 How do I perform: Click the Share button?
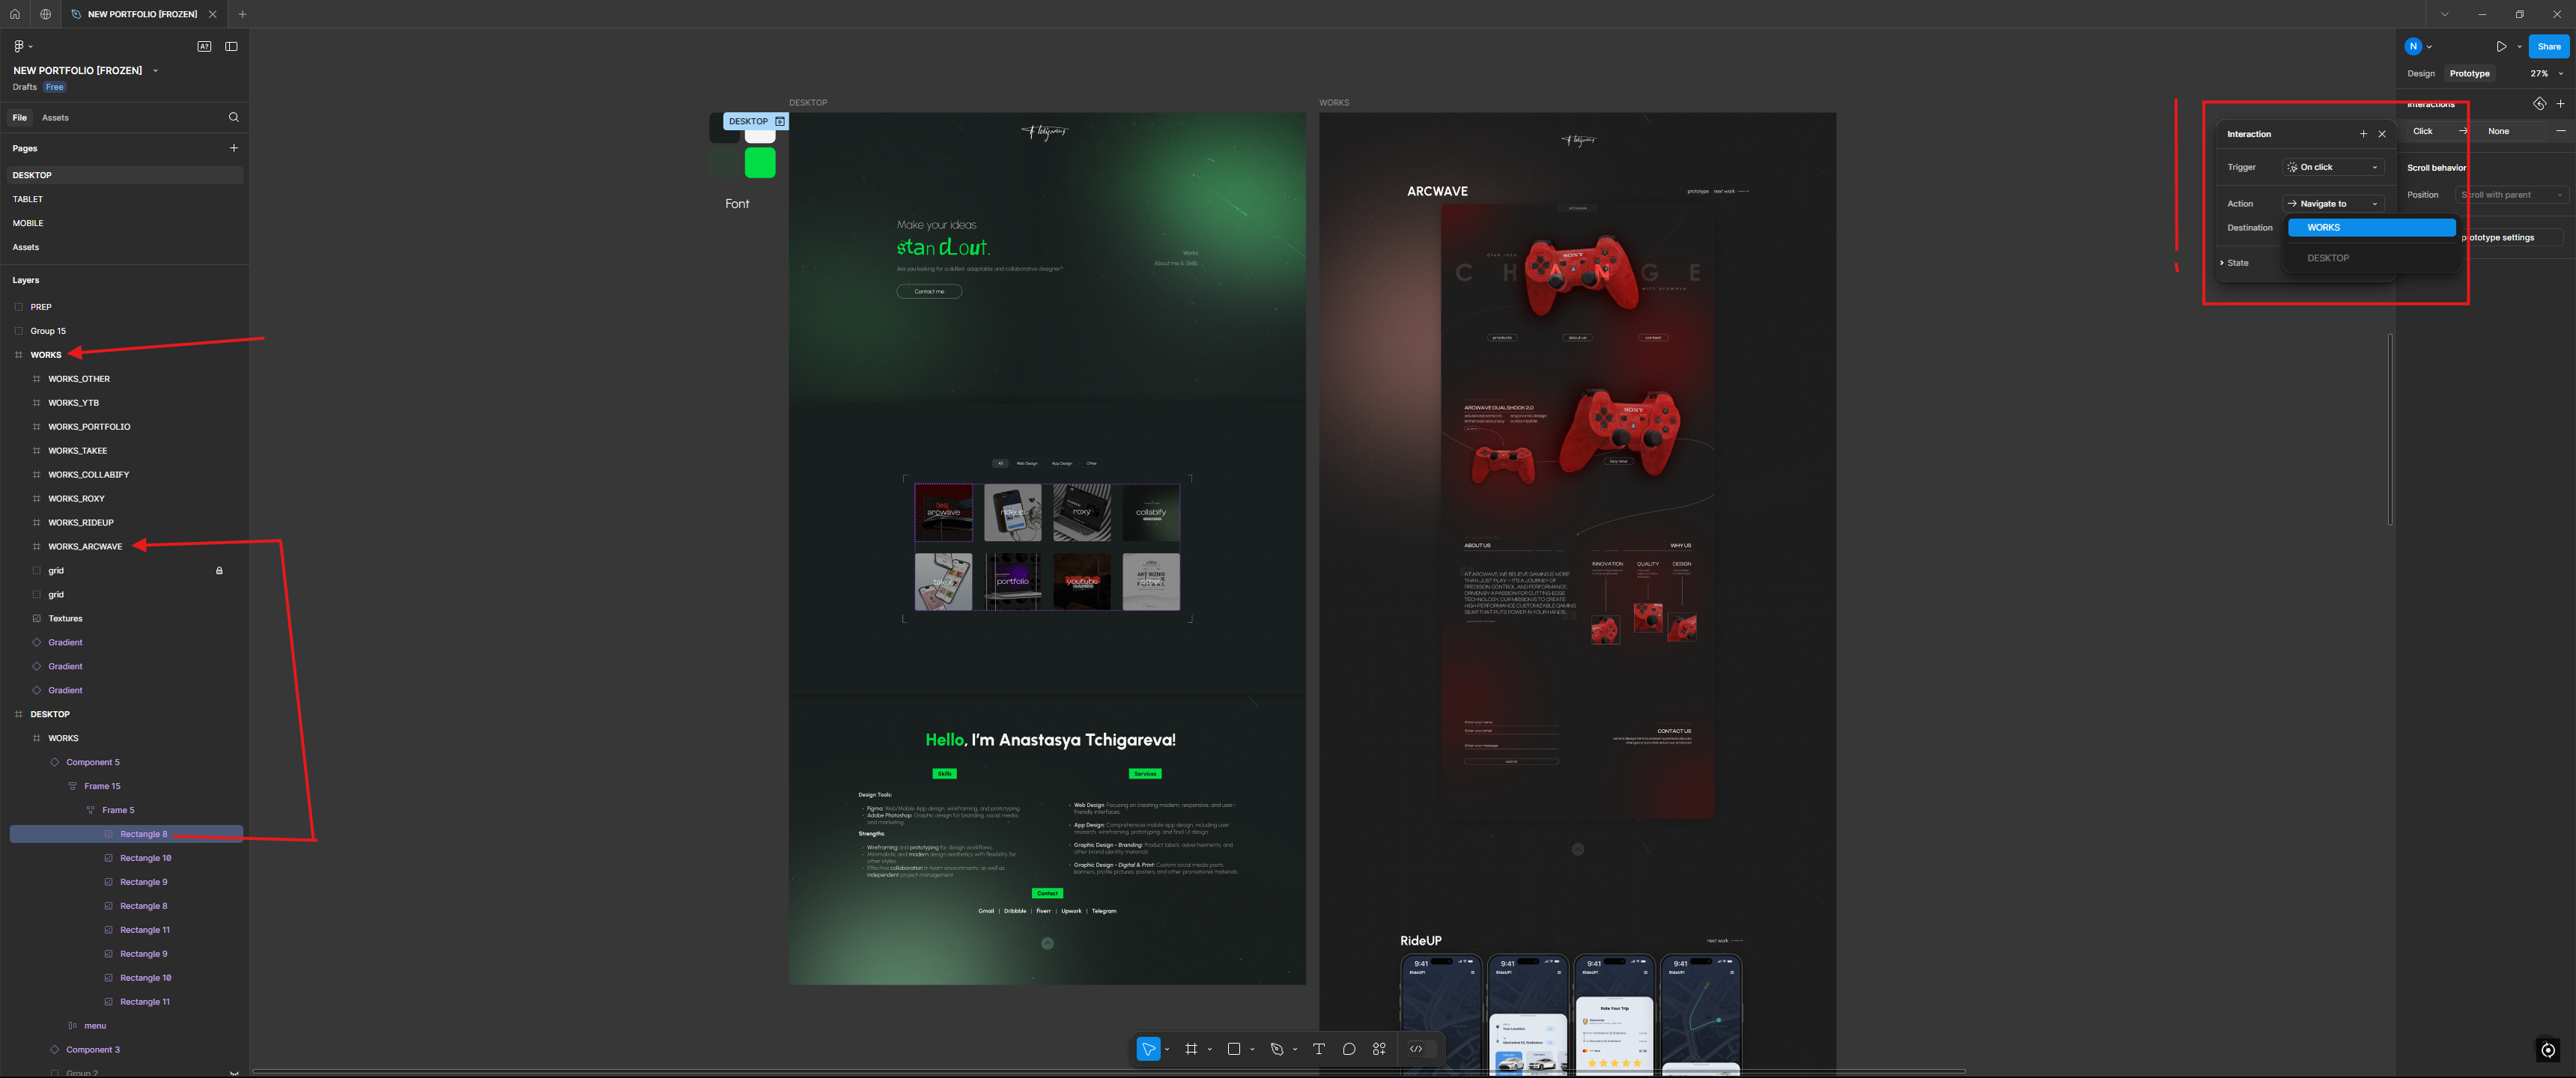pos(2549,46)
